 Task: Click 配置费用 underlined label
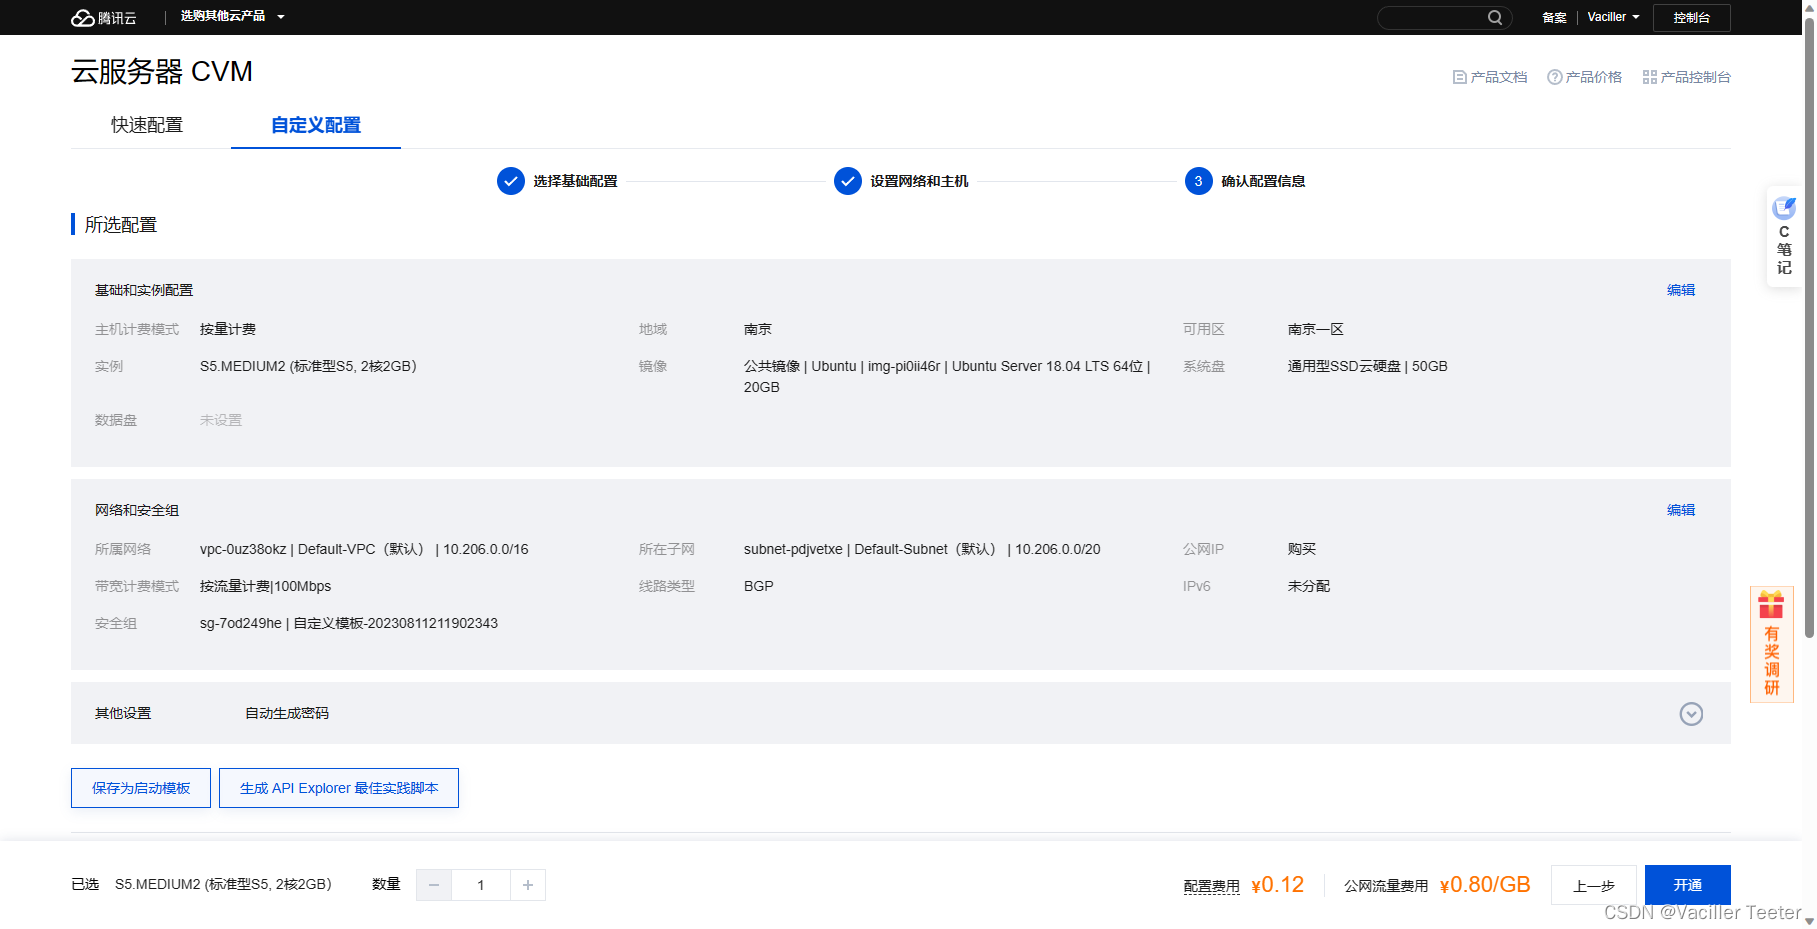click(1211, 886)
